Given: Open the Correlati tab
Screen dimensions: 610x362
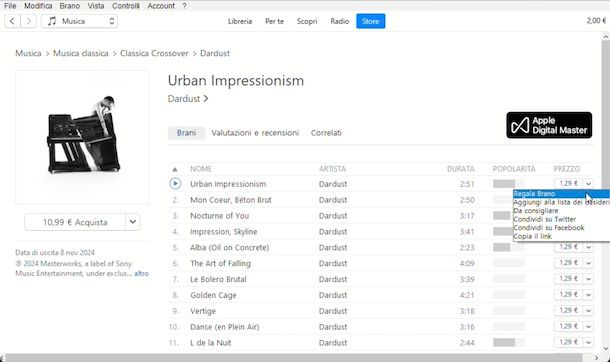Looking at the screenshot, I should [x=326, y=133].
